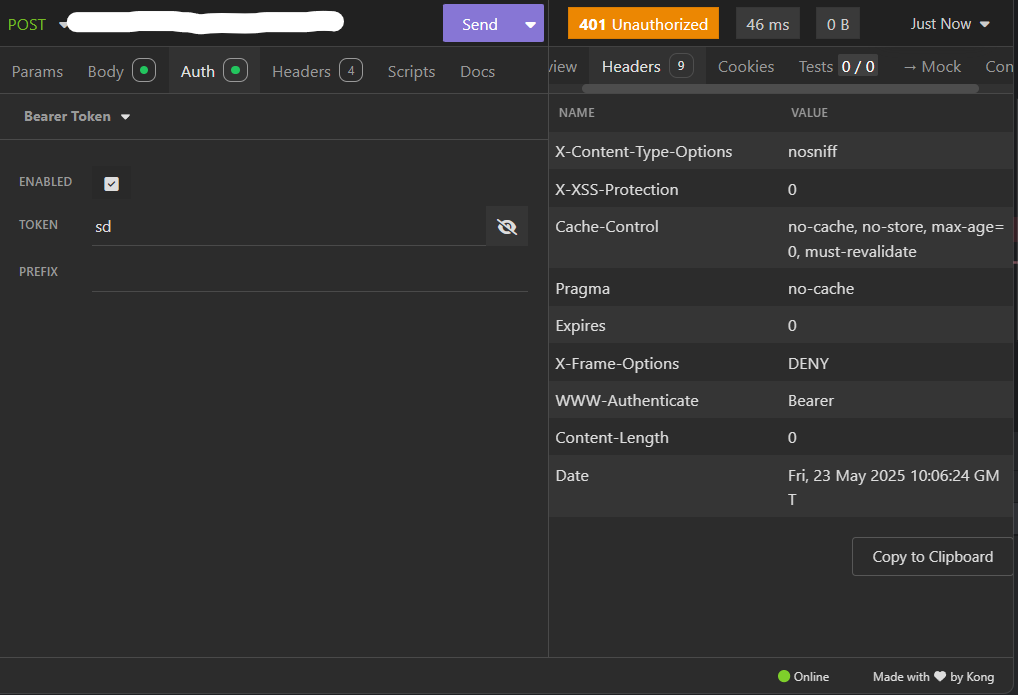The image size is (1018, 695).
Task: Click Made with heart by Kong
Action: click(933, 676)
